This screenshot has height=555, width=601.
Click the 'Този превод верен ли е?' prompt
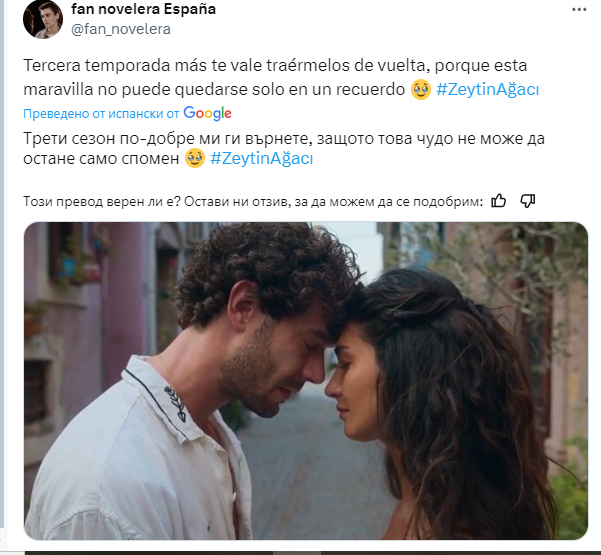[102, 201]
